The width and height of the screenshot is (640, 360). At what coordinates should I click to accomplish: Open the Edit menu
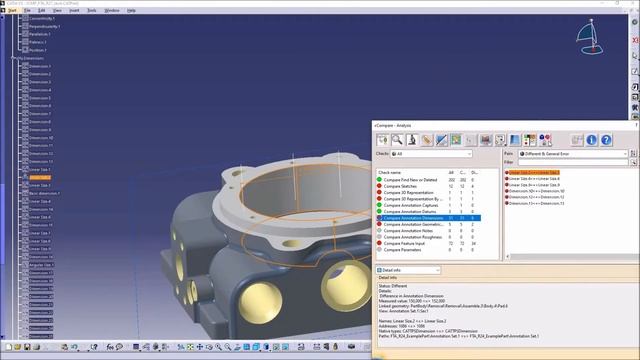pos(41,10)
